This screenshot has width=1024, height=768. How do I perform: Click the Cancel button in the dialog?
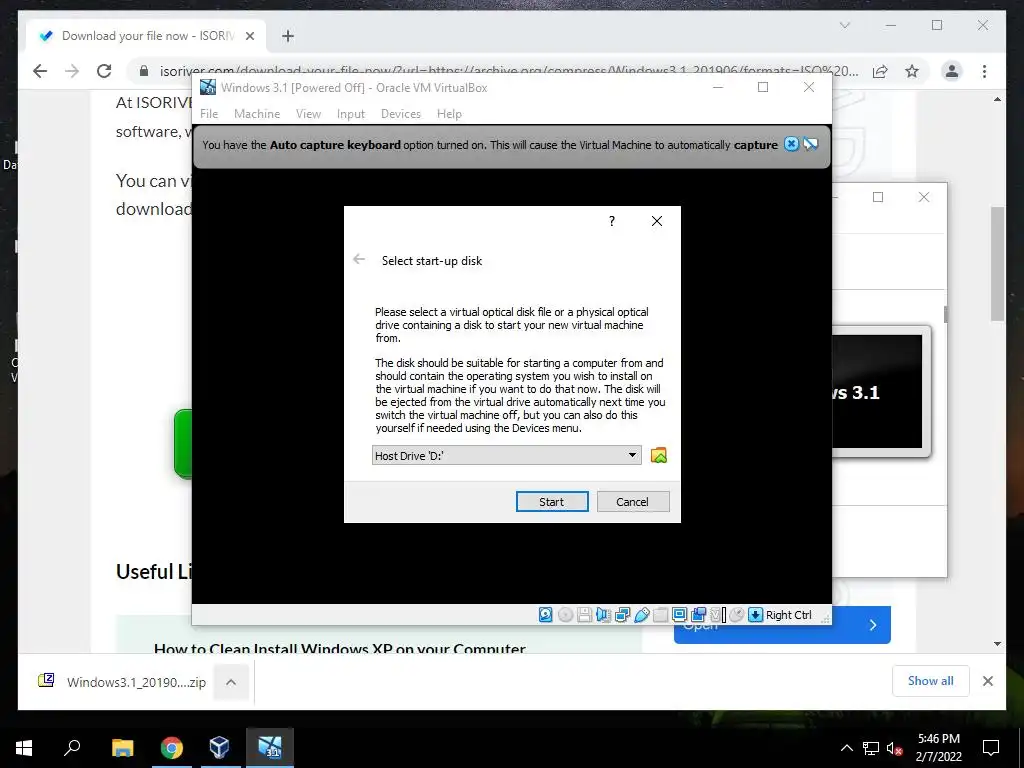click(633, 502)
